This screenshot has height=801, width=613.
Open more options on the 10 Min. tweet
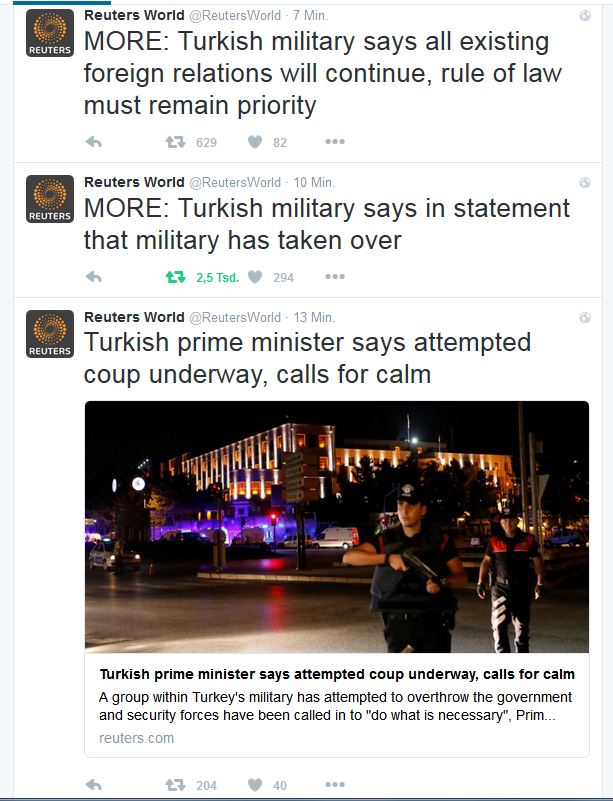coord(335,276)
